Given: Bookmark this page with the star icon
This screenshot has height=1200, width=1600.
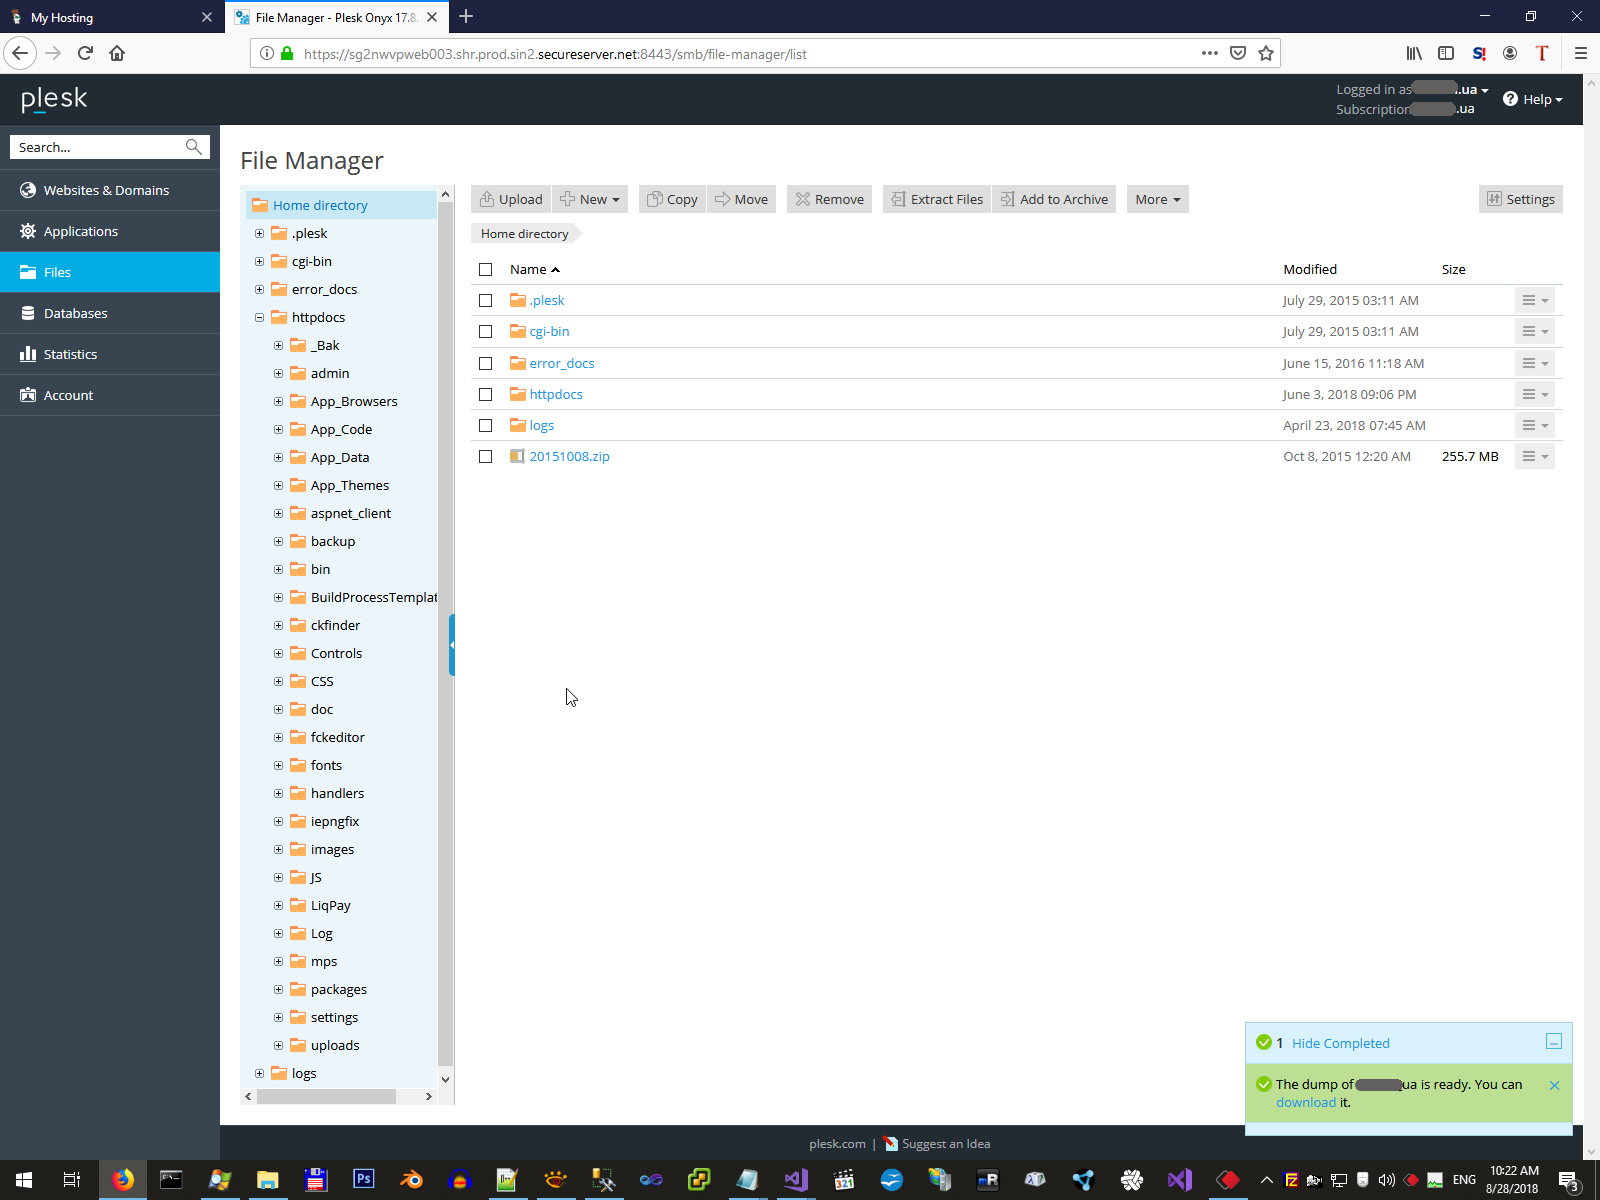Looking at the screenshot, I should [1266, 53].
